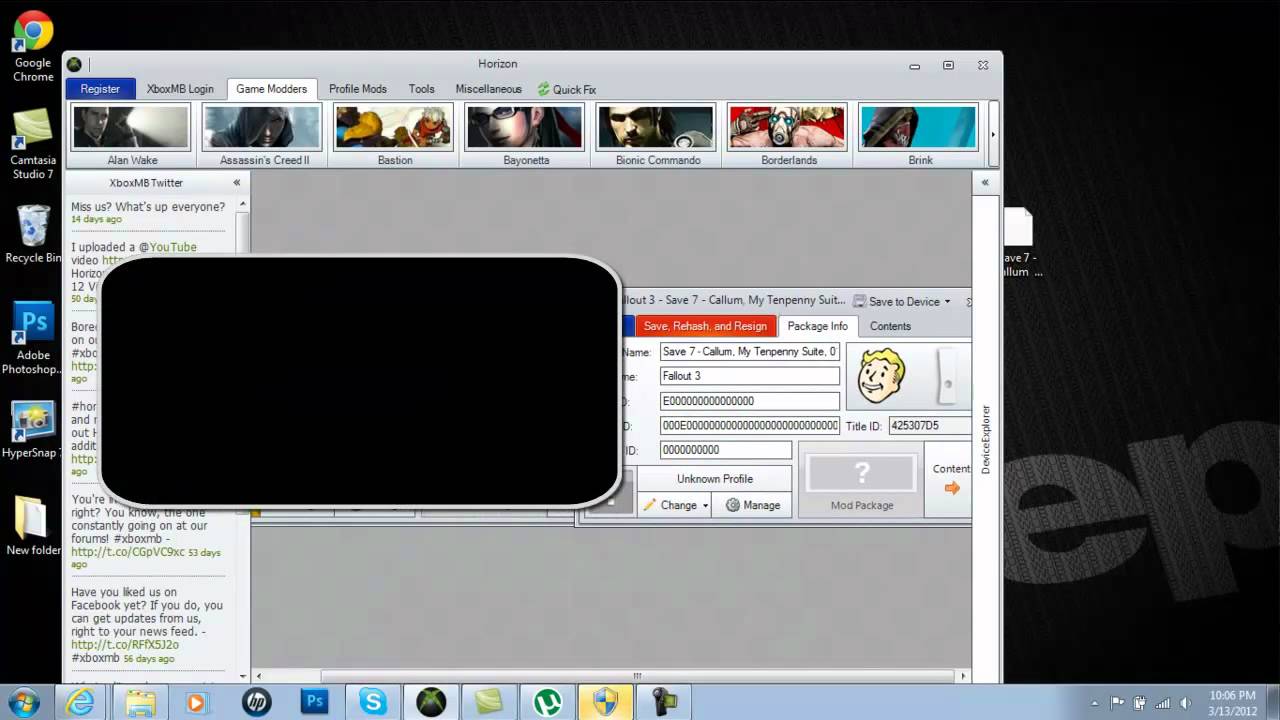Click the Title ID field 425307D5
The width and height of the screenshot is (1280, 720).
click(x=929, y=426)
